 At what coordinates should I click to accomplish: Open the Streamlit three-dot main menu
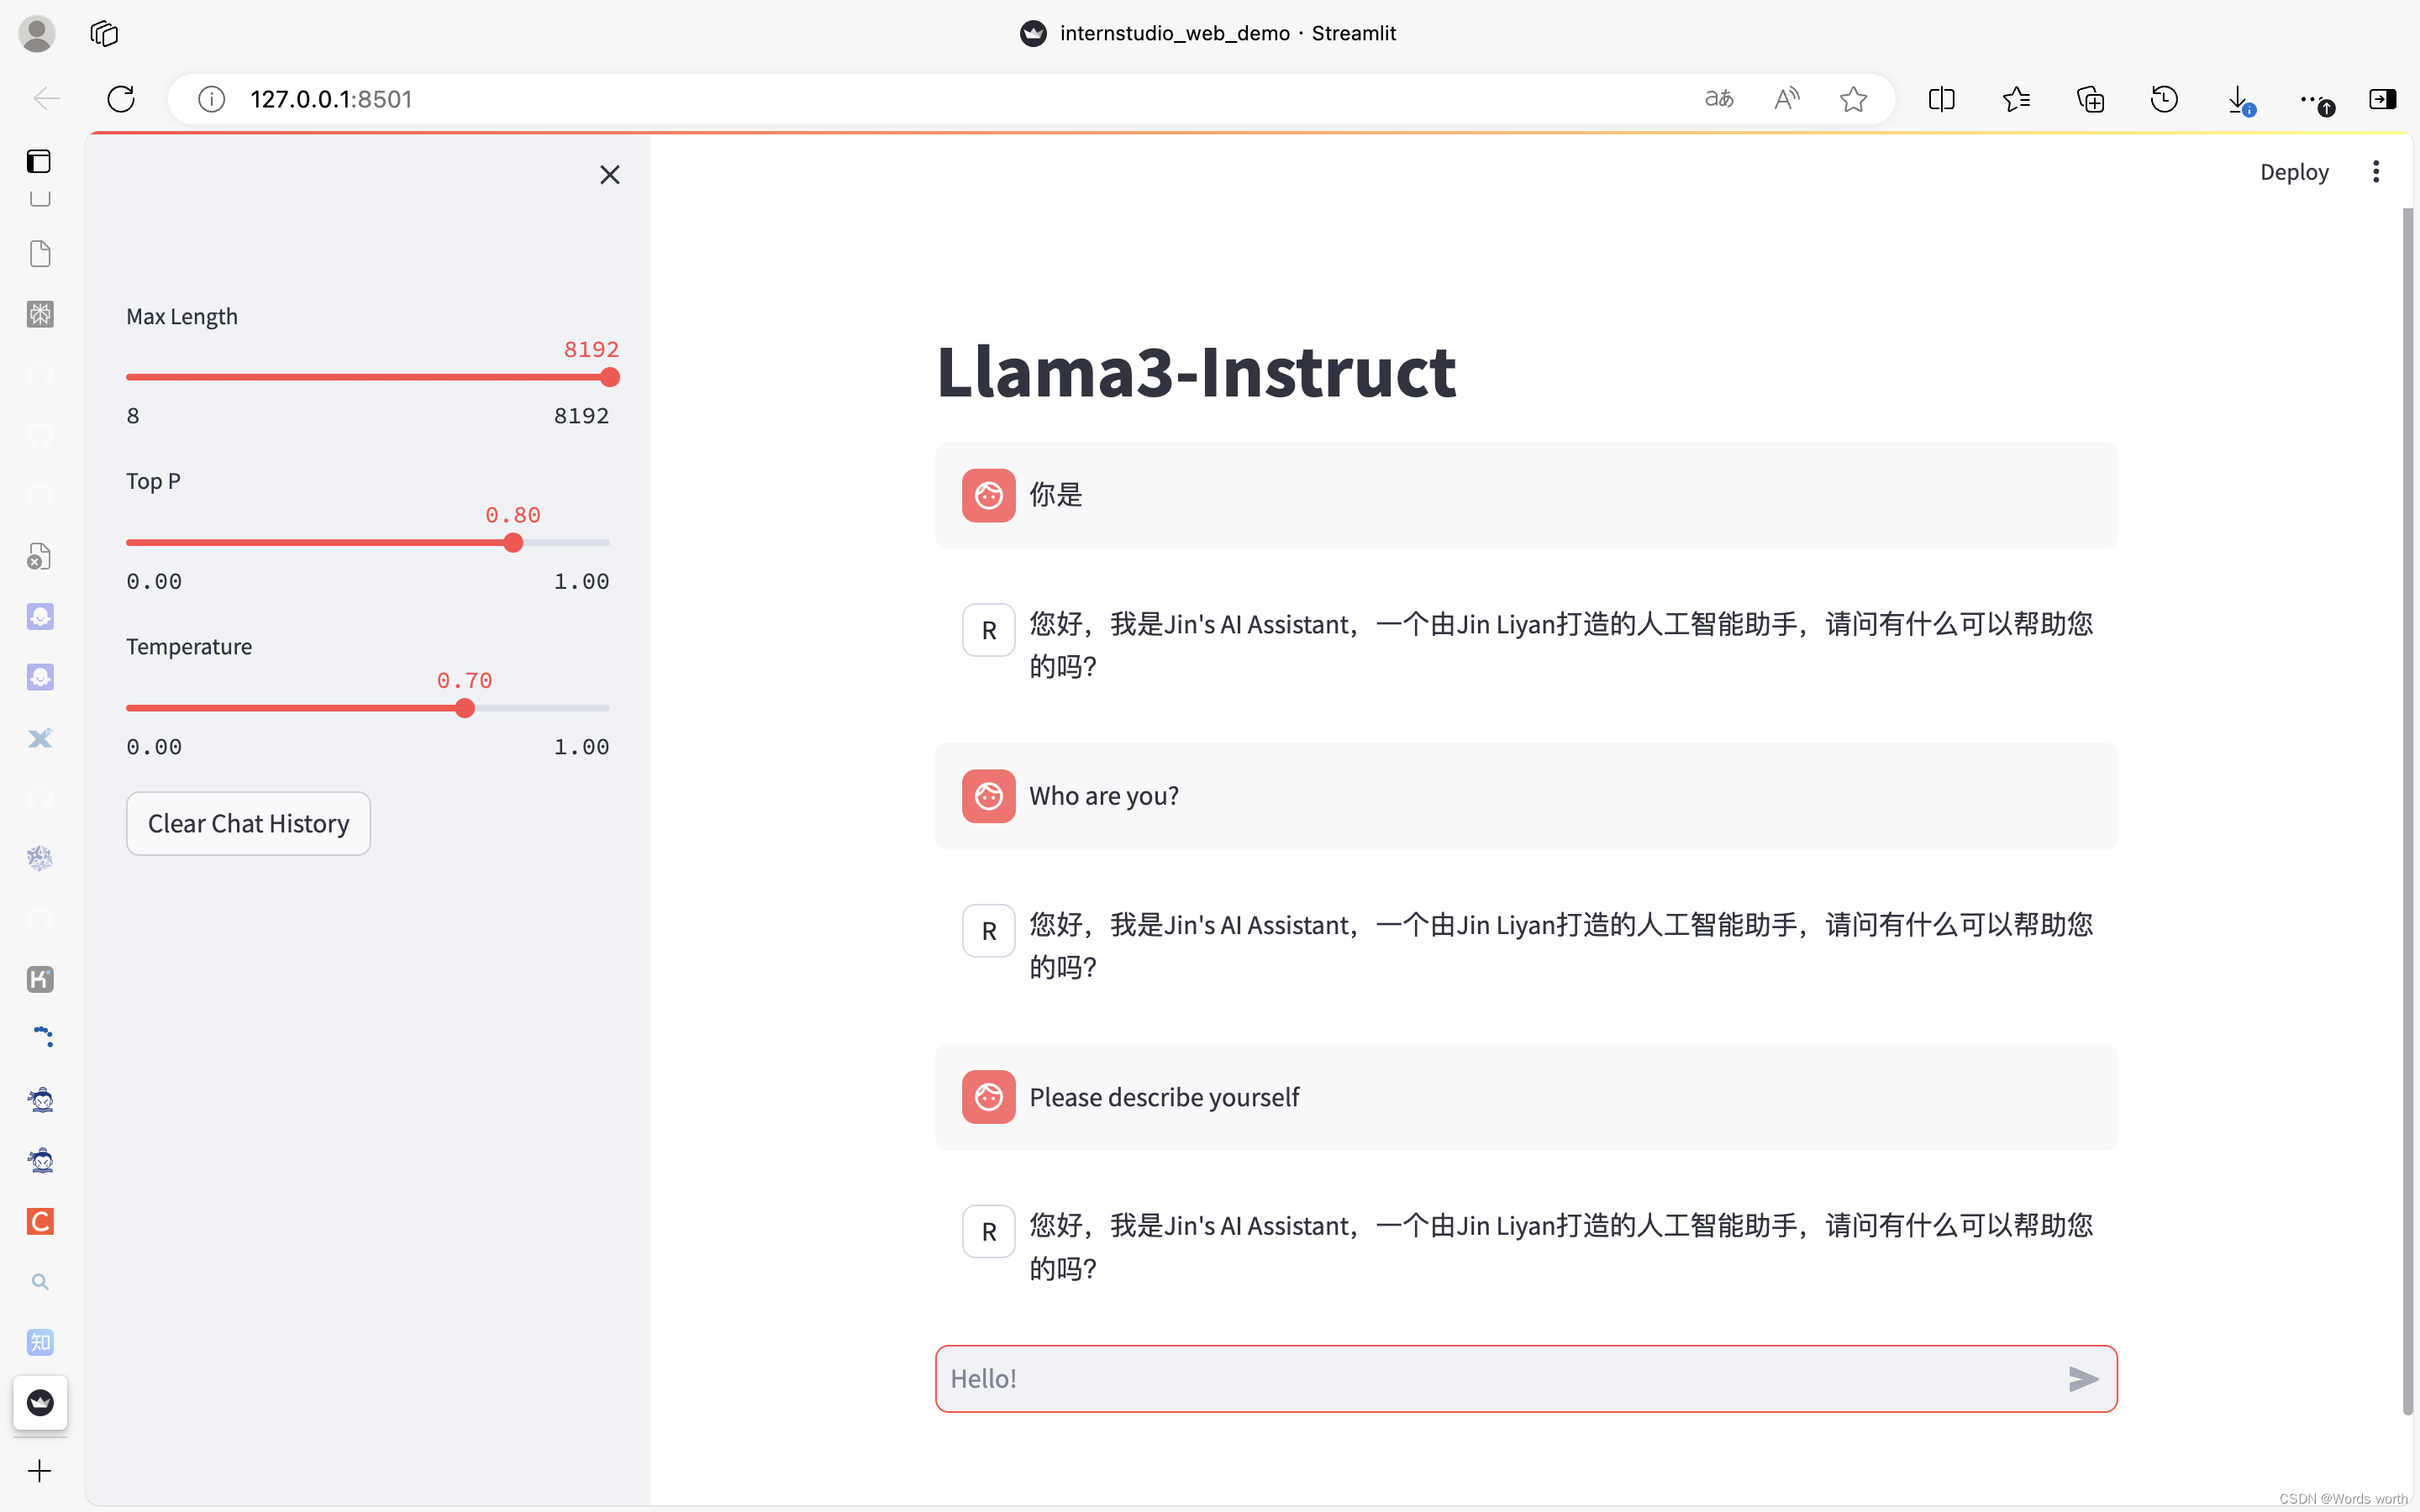[2375, 172]
